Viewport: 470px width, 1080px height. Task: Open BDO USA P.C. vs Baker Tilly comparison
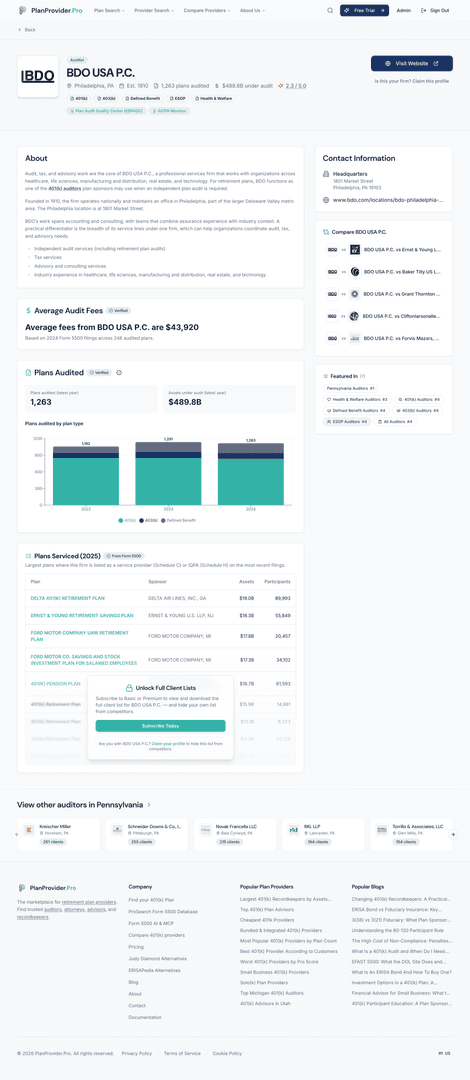coord(383,271)
